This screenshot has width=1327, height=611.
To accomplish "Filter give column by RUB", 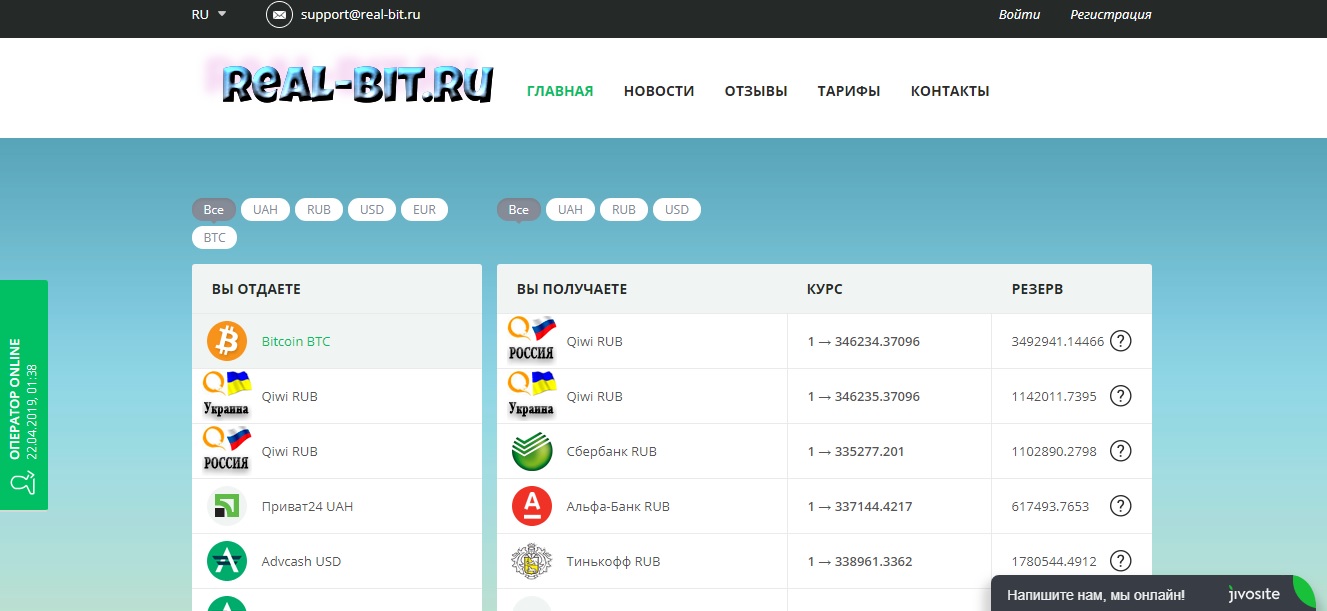I will point(319,210).
